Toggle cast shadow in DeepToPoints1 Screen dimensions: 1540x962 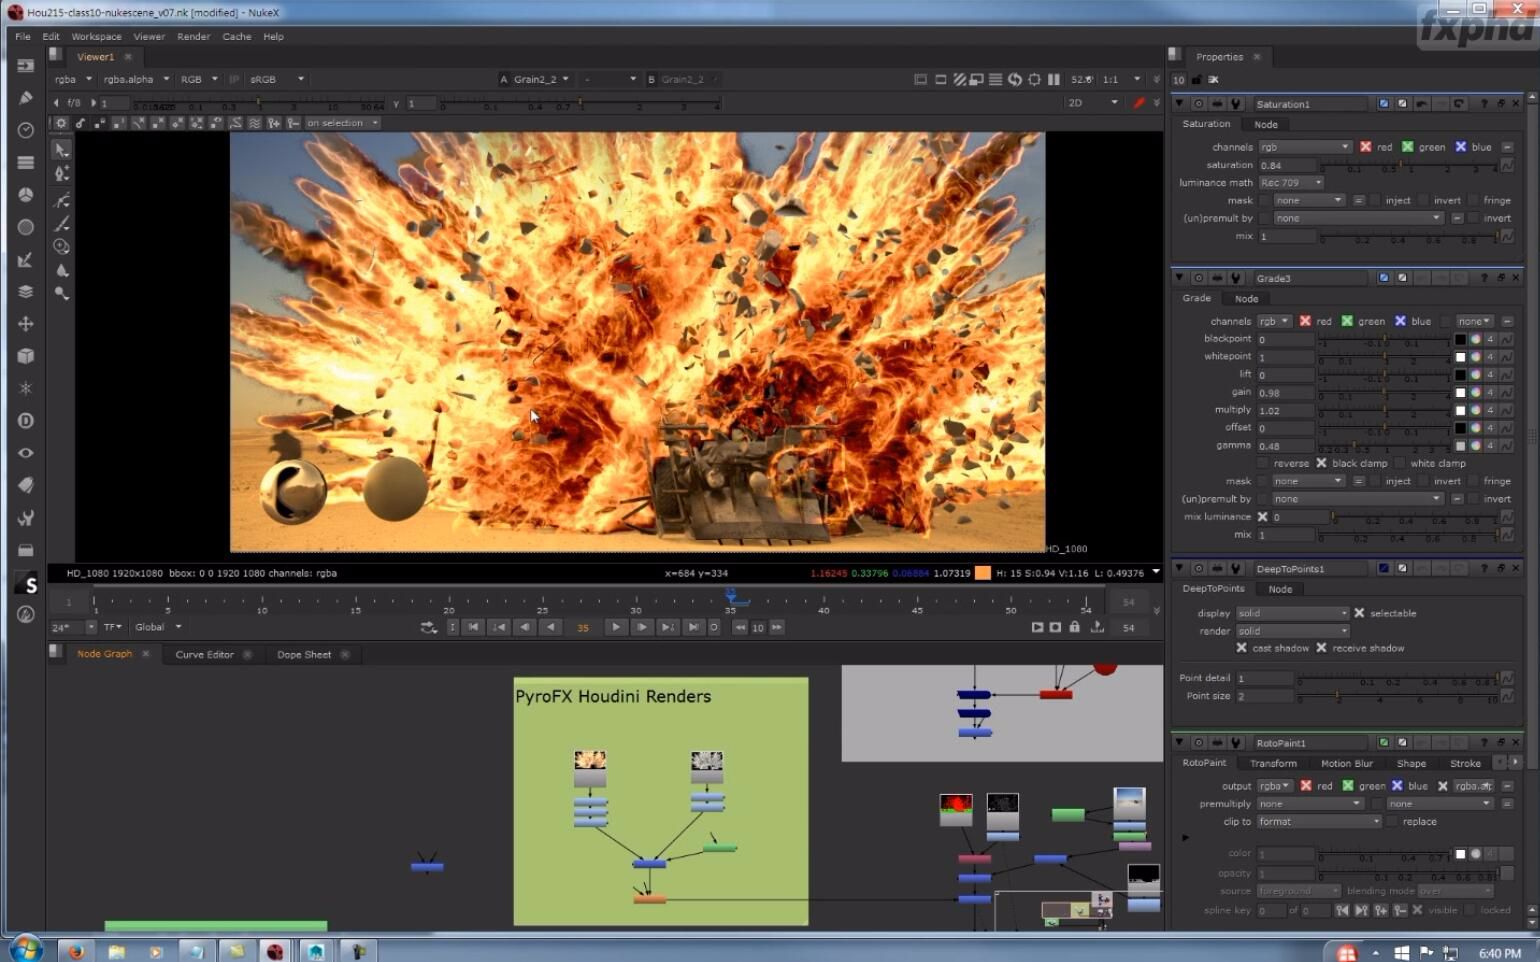click(x=1241, y=648)
